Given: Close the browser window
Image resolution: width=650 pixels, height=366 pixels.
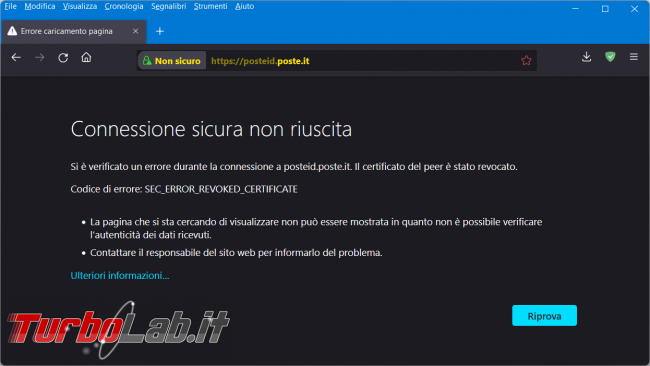Looking at the screenshot, I should [x=634, y=8].
